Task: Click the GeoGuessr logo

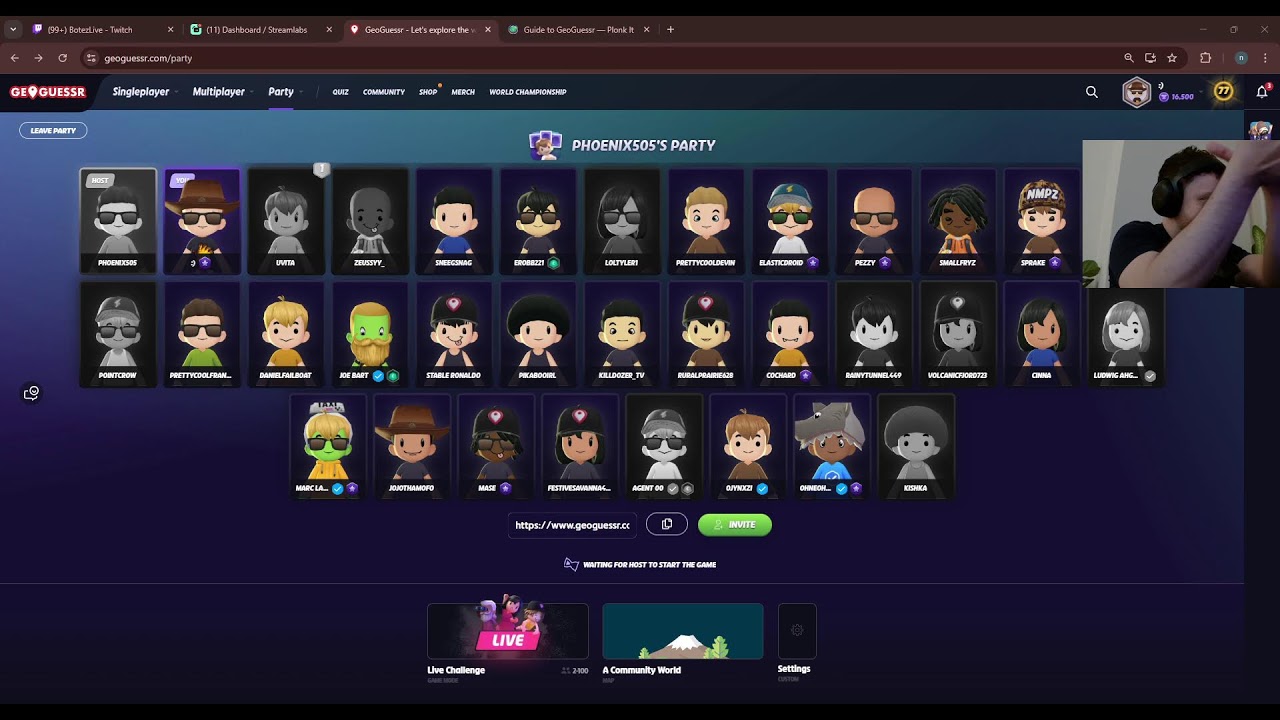Action: [x=48, y=92]
